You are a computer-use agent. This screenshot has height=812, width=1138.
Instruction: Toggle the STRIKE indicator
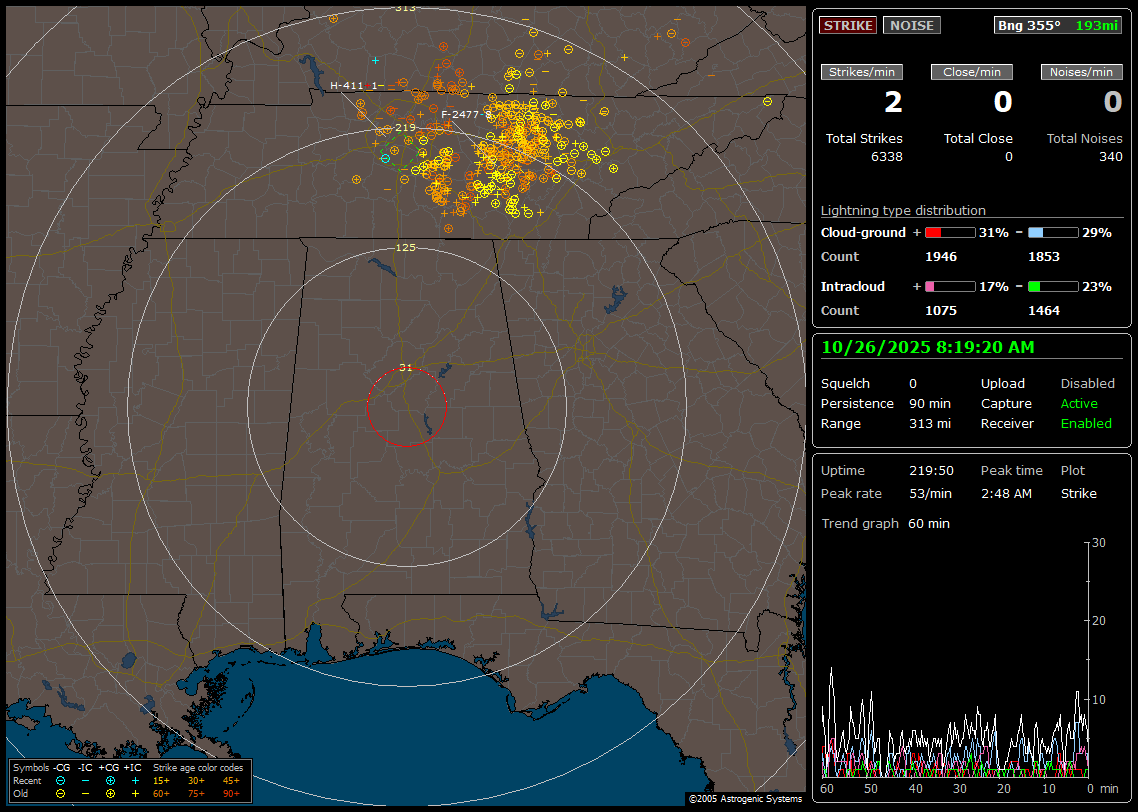848,25
